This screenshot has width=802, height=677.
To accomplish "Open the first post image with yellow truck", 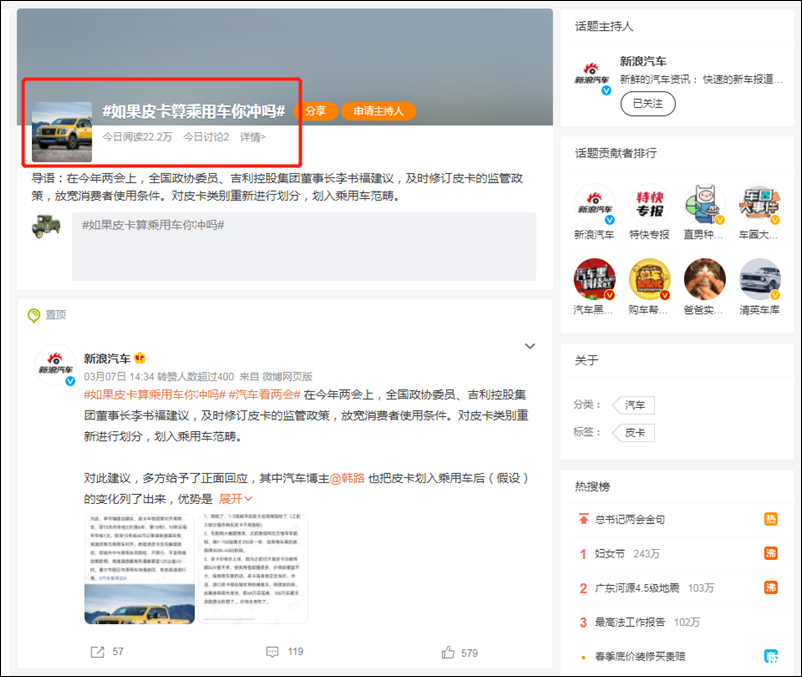I will point(139,569).
